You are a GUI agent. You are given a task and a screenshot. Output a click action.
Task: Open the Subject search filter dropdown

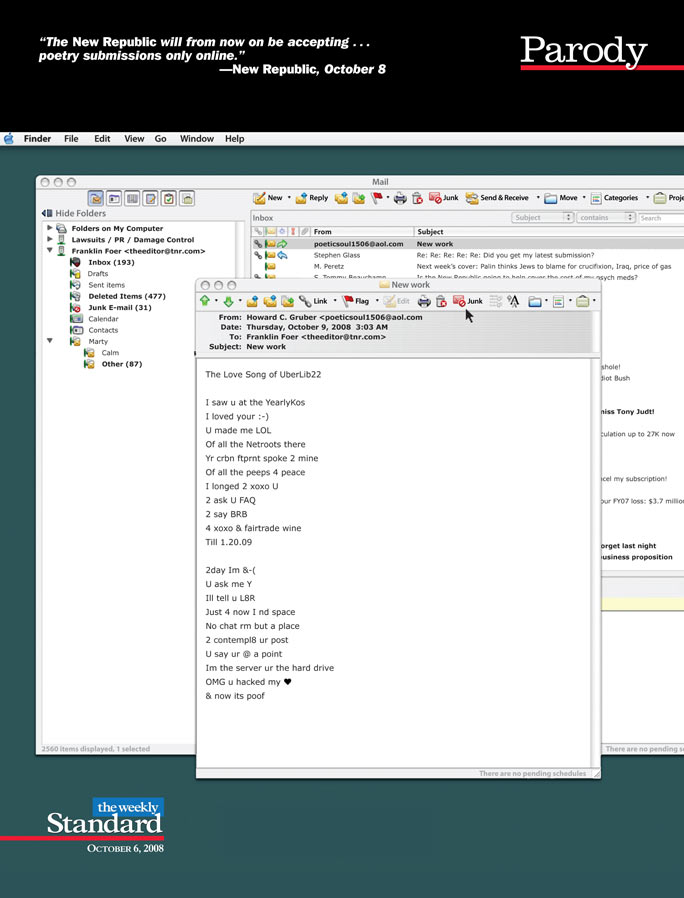coord(542,217)
